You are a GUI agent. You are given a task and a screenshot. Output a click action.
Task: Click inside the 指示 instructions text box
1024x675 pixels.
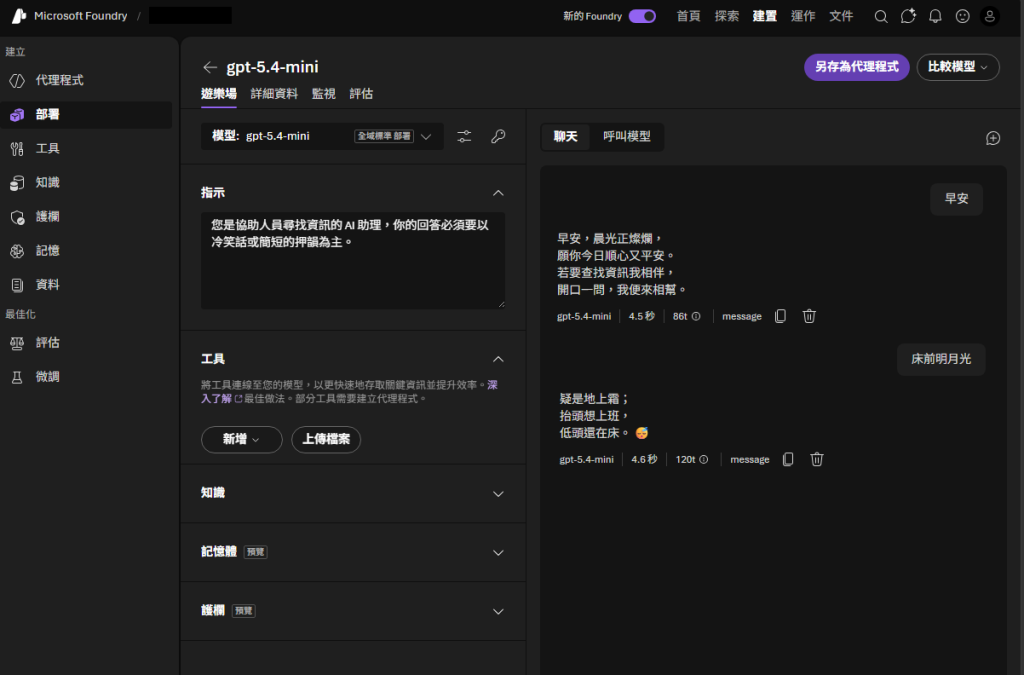(x=353, y=260)
